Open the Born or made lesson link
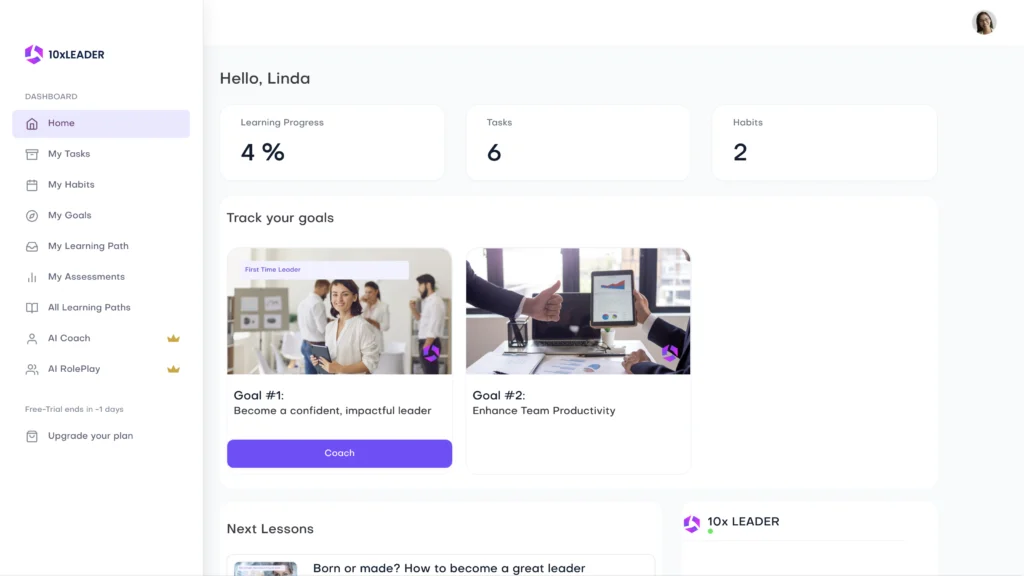 449,568
